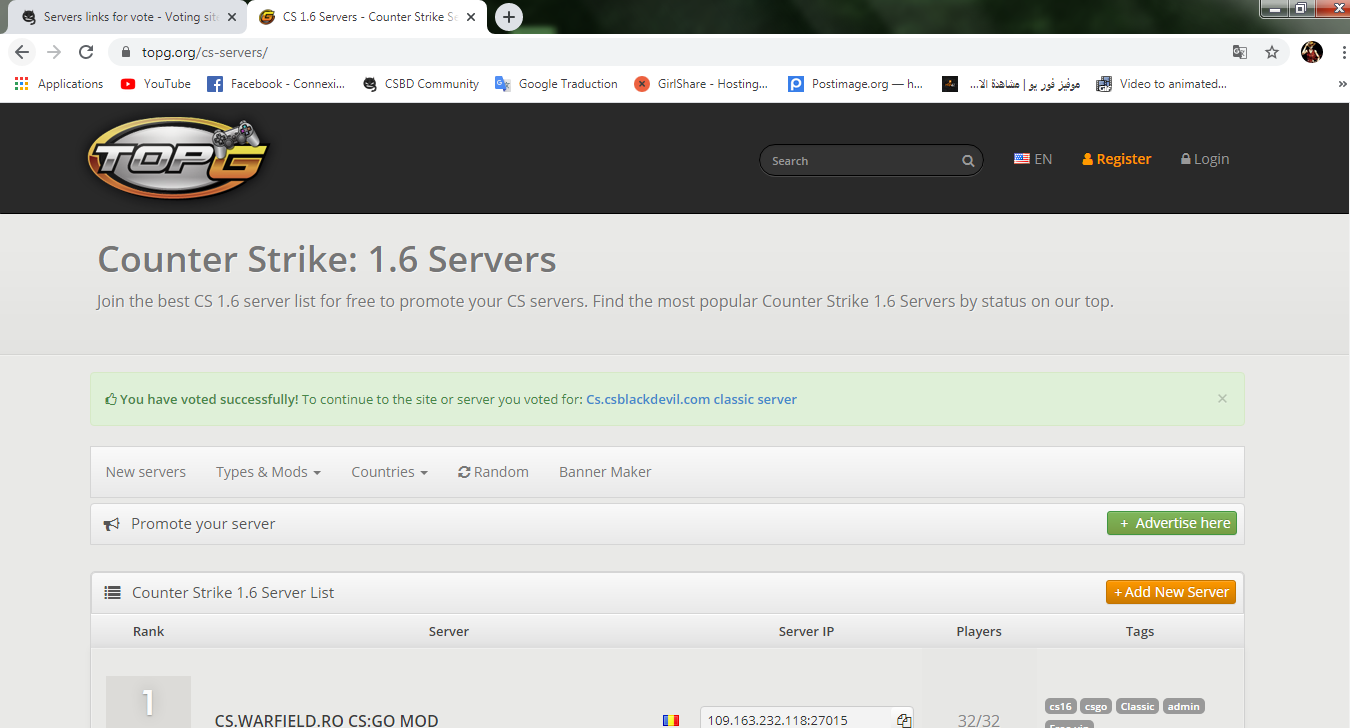Open new tab with plus button
Screen dimensions: 1350x728
[x=509, y=17]
